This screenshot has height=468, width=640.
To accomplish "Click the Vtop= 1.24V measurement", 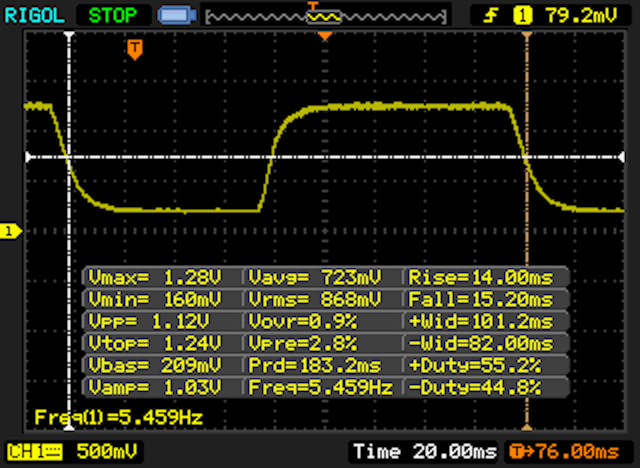I will click(x=155, y=344).
